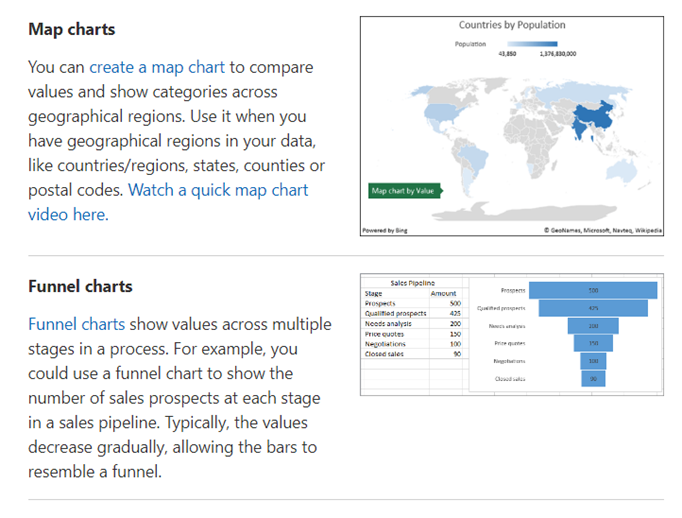Open the 'create a map chart' link
This screenshot has width=682, height=518.
157,67
